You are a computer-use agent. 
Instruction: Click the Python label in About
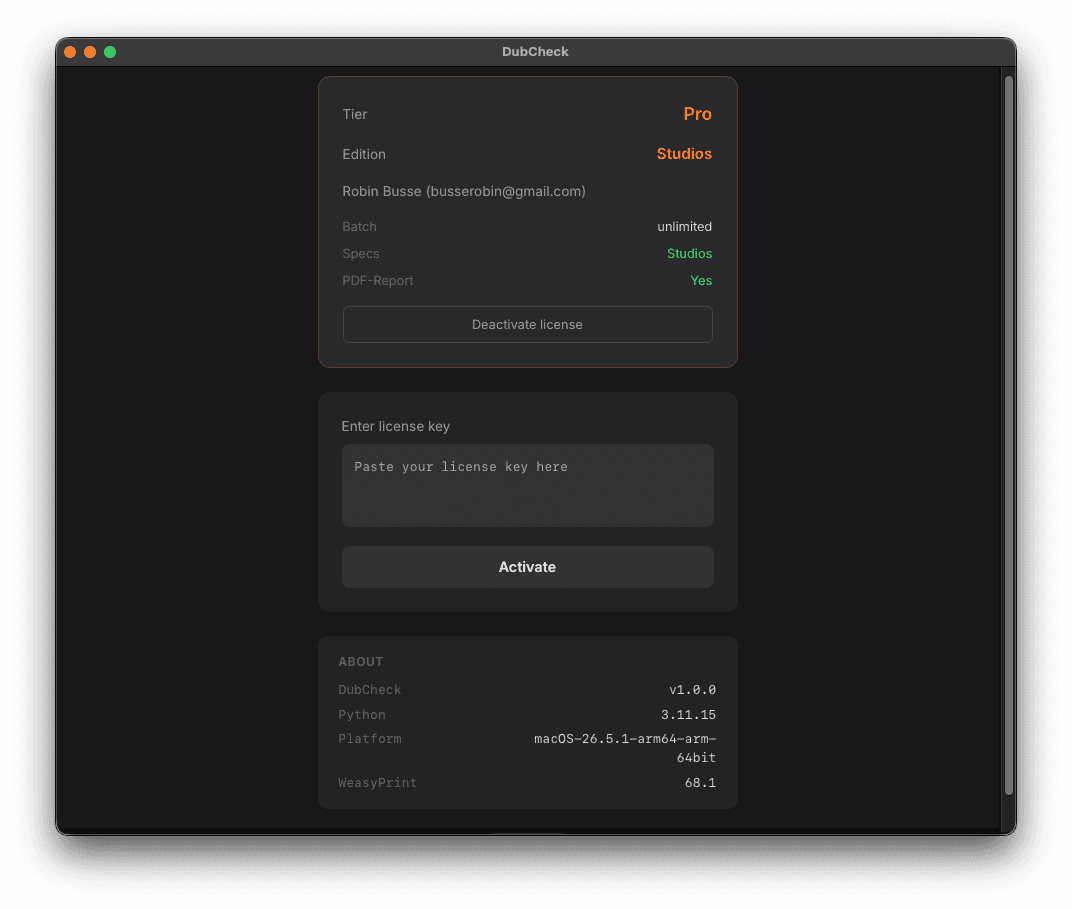click(362, 715)
